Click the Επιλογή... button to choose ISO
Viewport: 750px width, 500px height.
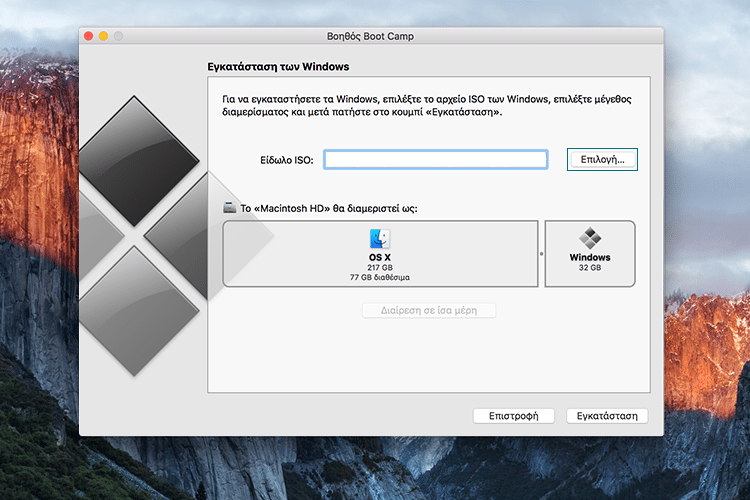pos(602,159)
